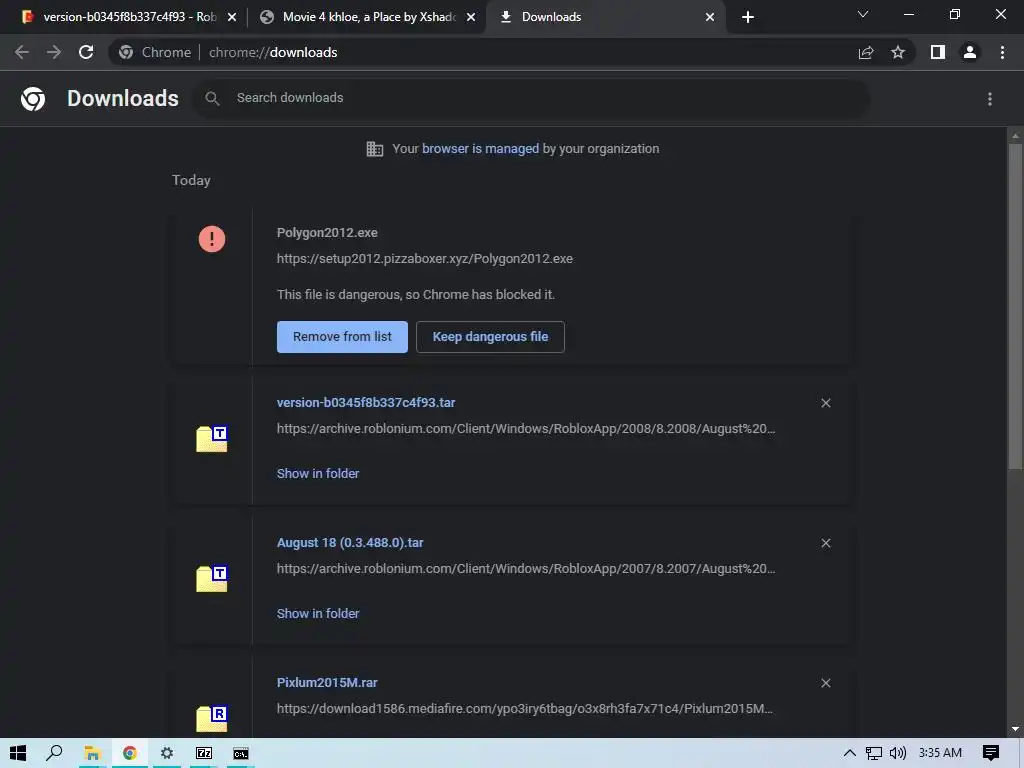This screenshot has width=1024, height=768.
Task: Show August 18 (0.3.488.0).tar in folder
Action: pyautogui.click(x=318, y=614)
